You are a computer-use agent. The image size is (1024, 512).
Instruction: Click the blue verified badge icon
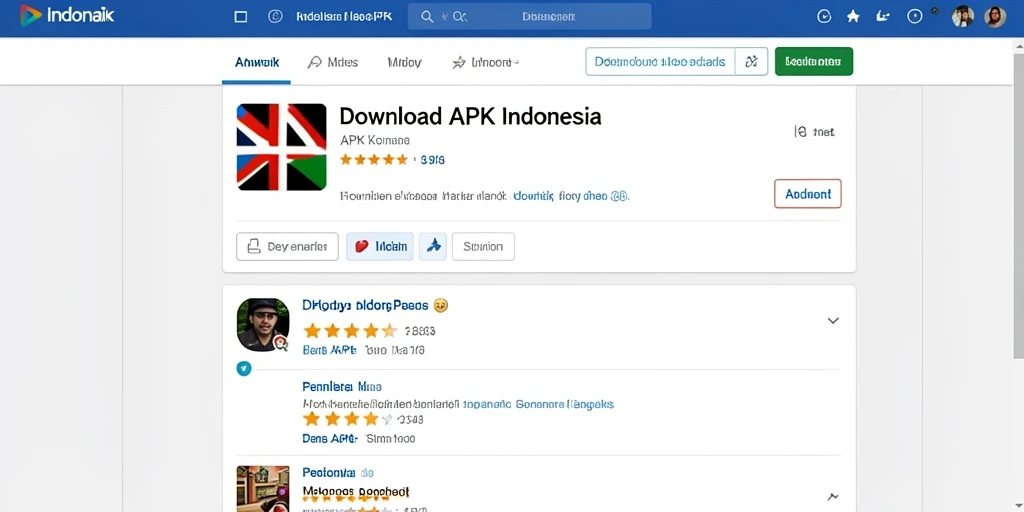tap(244, 369)
